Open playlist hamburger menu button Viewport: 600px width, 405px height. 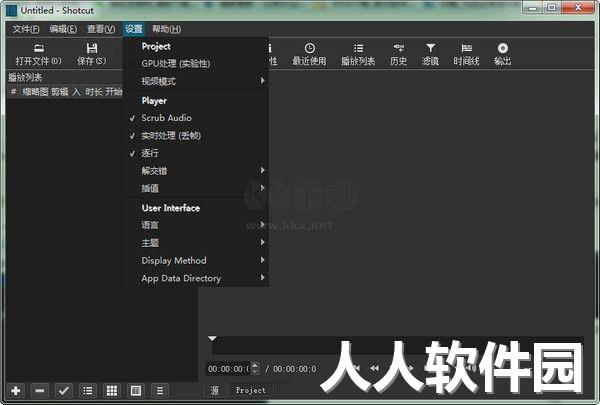[x=160, y=391]
